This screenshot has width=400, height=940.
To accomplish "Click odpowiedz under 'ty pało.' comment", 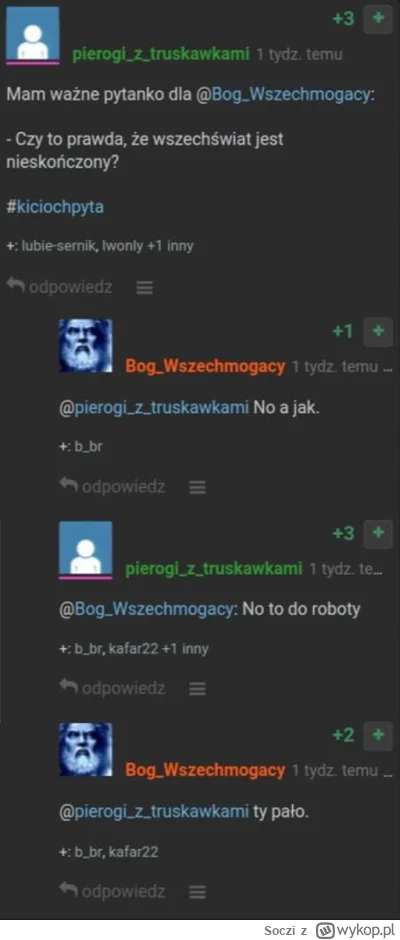I will [112, 891].
